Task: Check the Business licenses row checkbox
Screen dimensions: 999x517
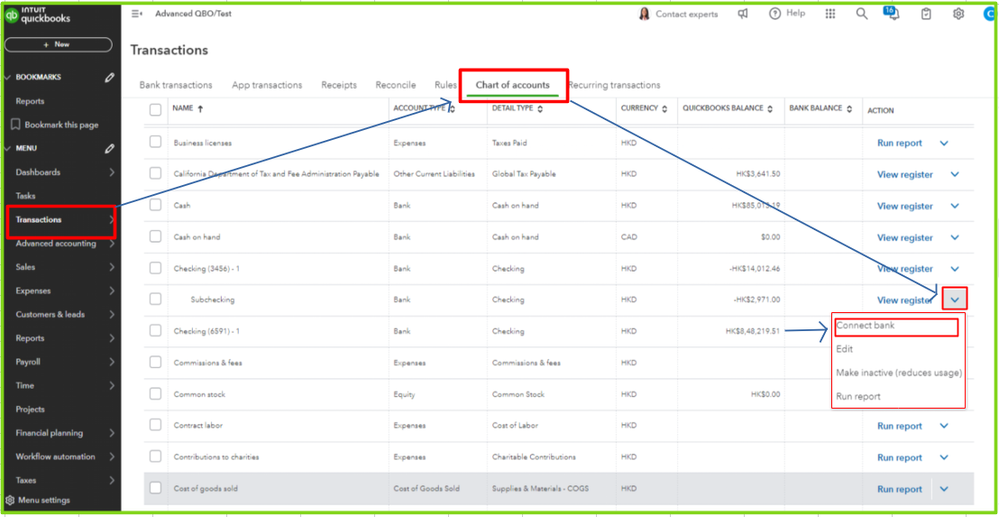Action: pyautogui.click(x=155, y=142)
